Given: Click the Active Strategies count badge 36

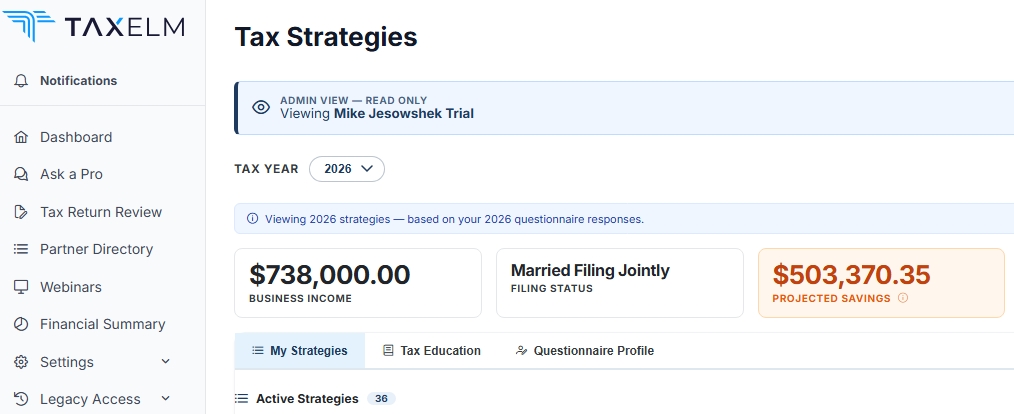Looking at the screenshot, I should tap(381, 398).
